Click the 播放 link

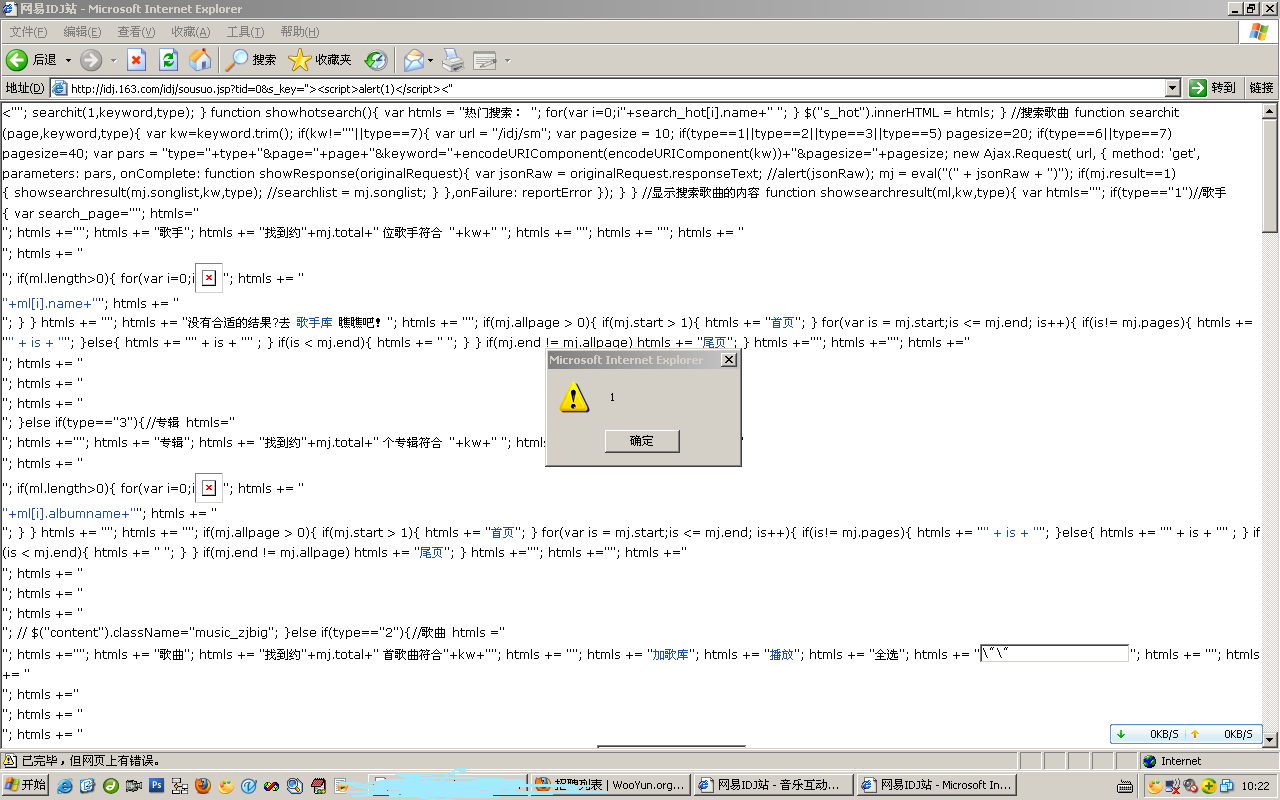tap(782, 655)
